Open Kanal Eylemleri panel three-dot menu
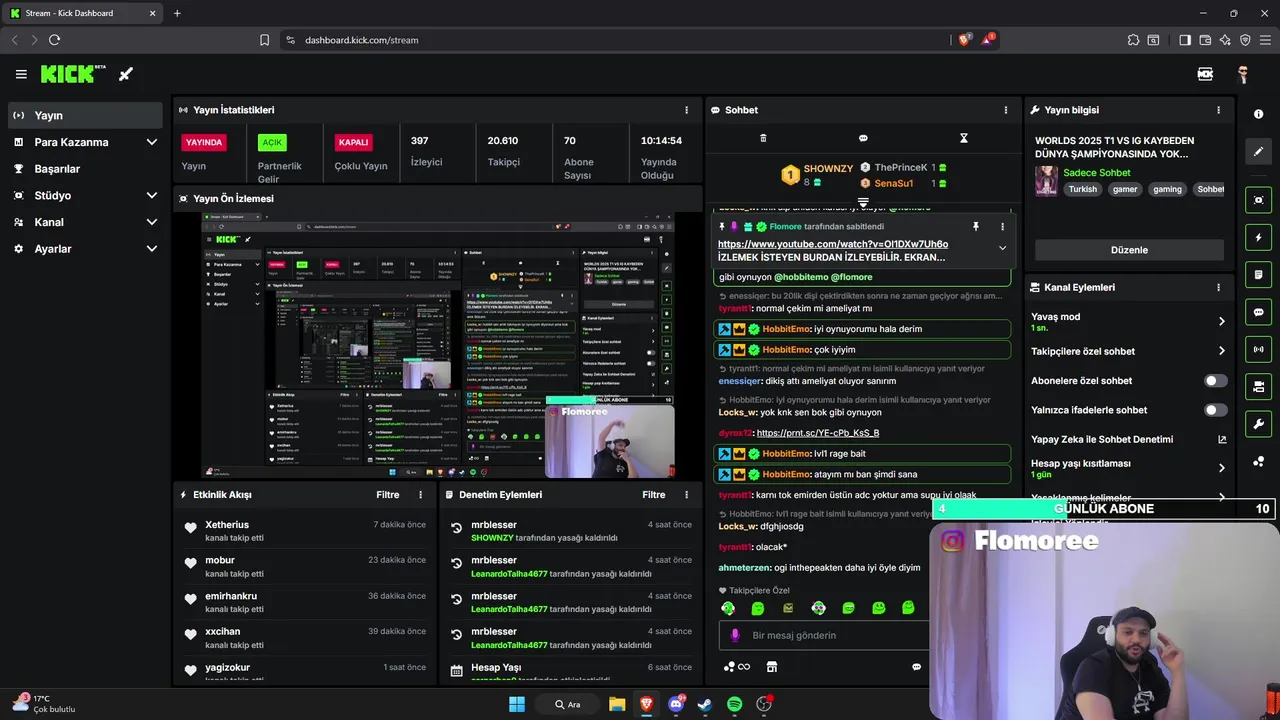1280x720 pixels. click(1218, 287)
